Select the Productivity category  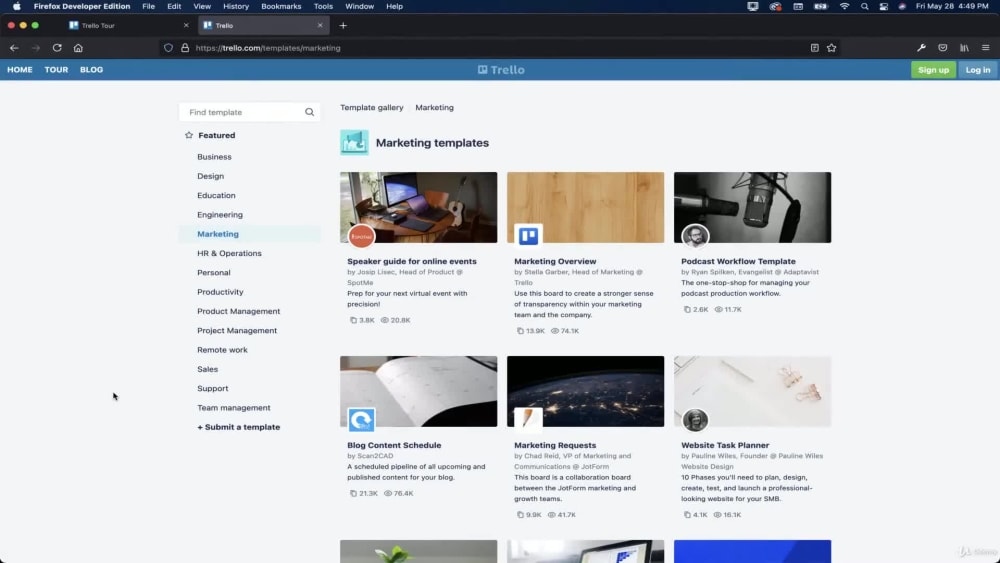[x=220, y=292]
